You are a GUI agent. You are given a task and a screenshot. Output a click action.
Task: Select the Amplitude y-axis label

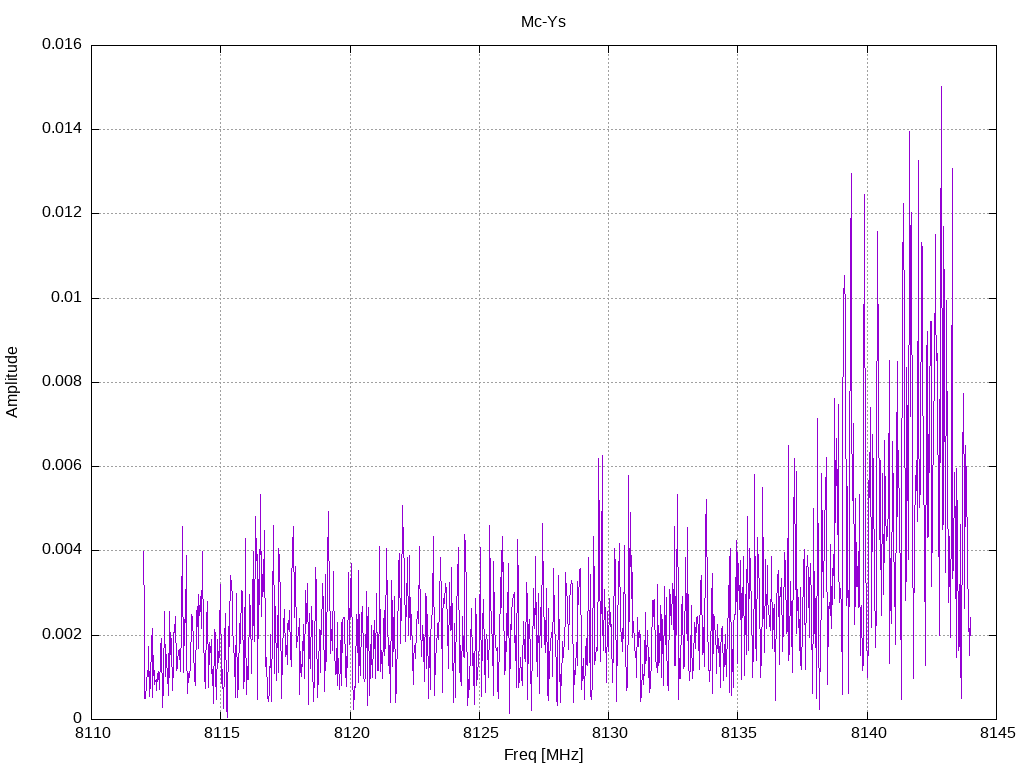pyautogui.click(x=12, y=381)
